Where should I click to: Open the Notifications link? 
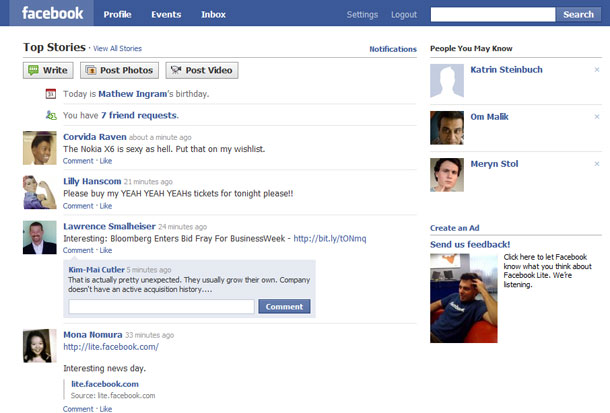tap(393, 49)
